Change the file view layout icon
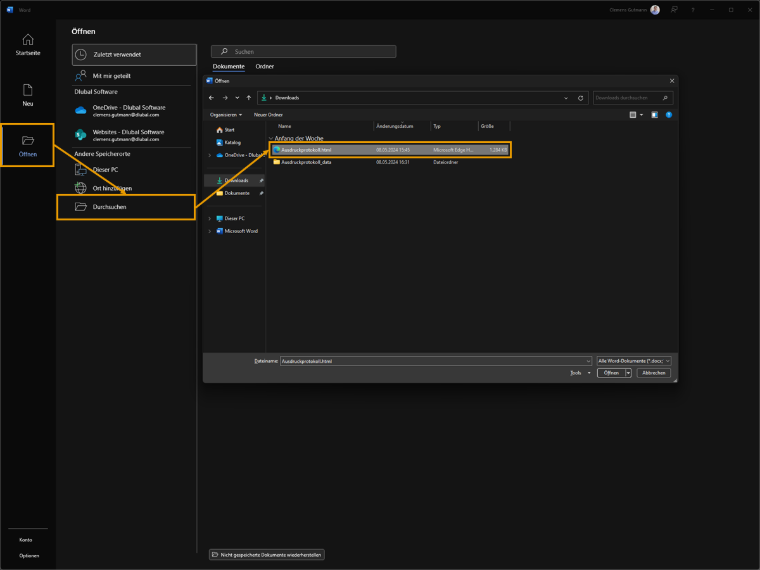Image resolution: width=760 pixels, height=570 pixels. (x=633, y=115)
